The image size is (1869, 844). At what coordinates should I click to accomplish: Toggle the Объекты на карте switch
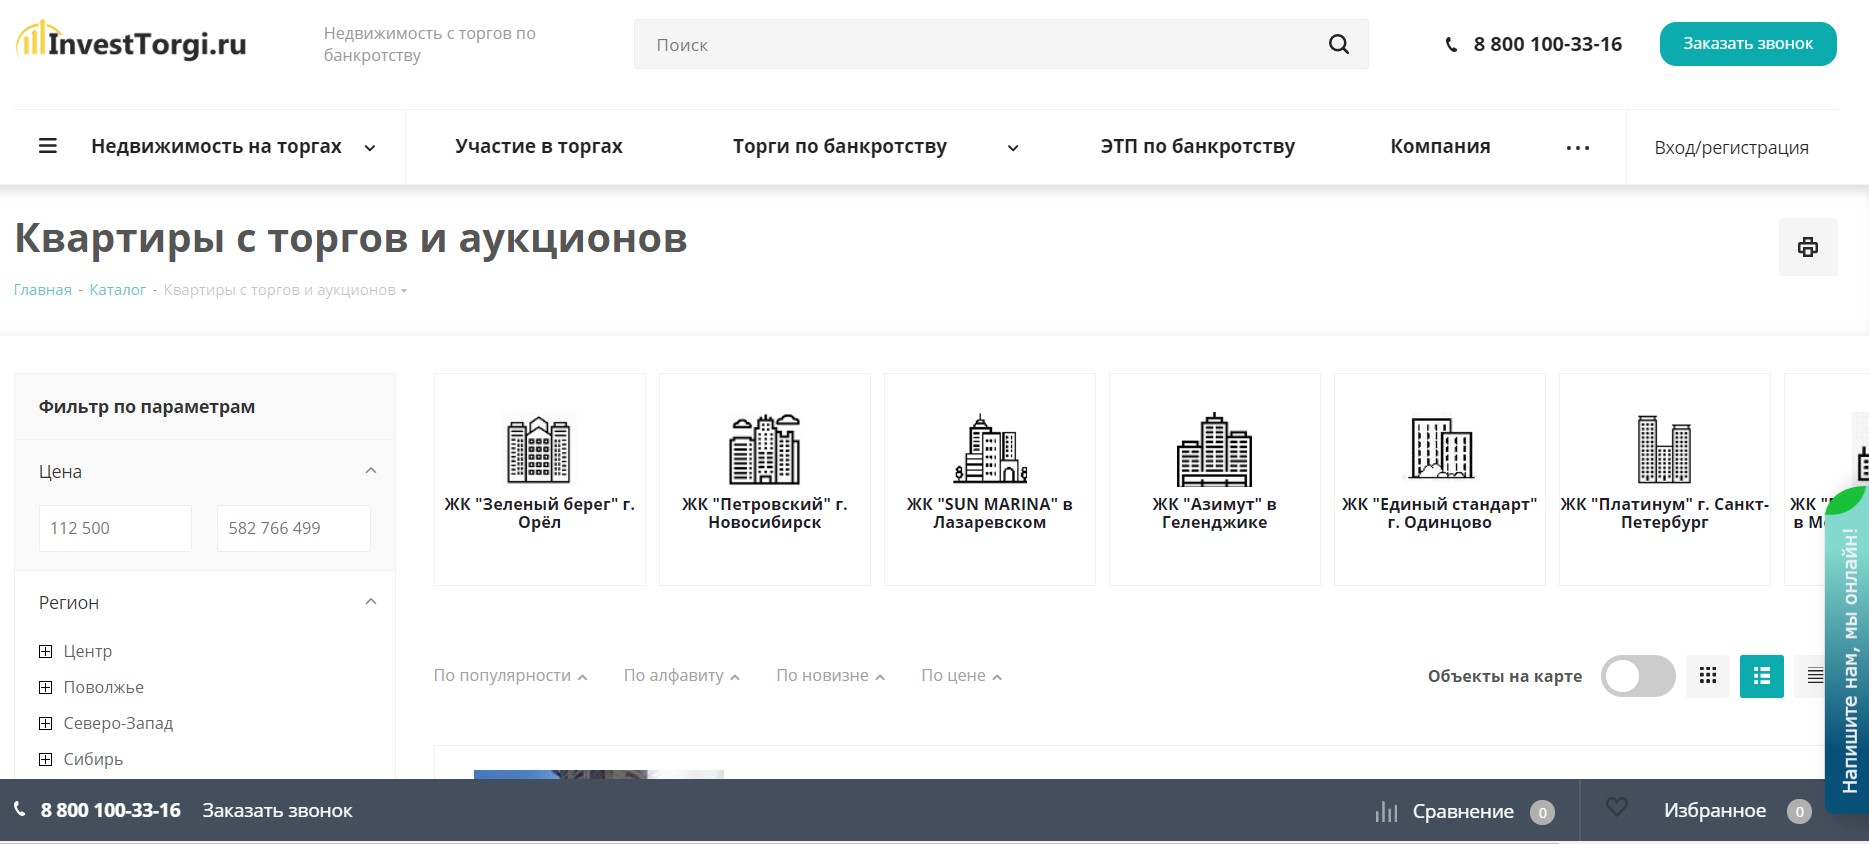click(x=1638, y=676)
